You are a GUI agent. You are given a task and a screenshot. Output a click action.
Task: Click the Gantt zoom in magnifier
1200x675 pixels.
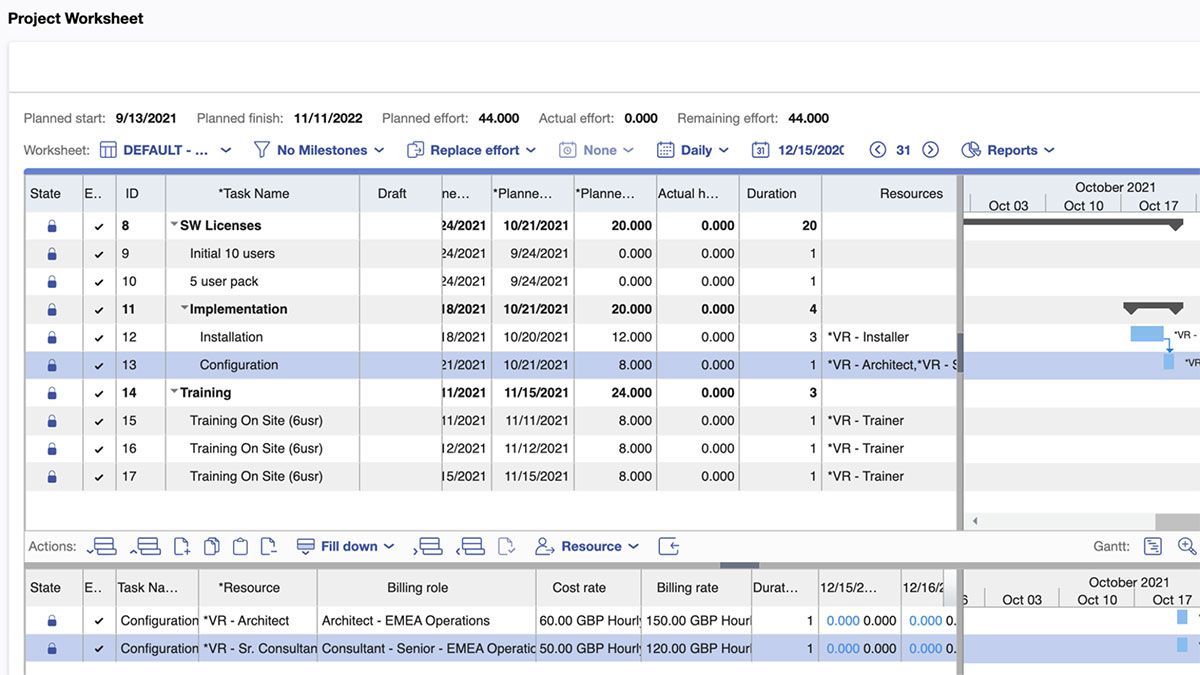click(1187, 546)
